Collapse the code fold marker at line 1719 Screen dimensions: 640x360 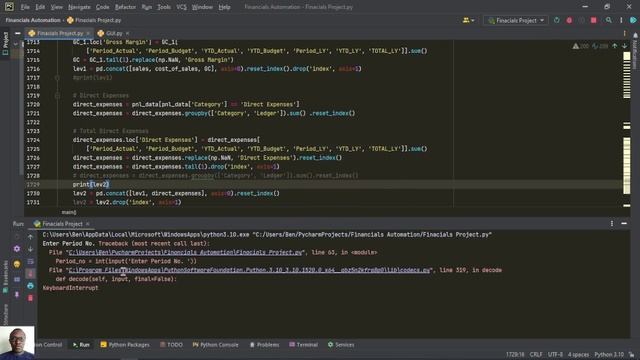57,96
